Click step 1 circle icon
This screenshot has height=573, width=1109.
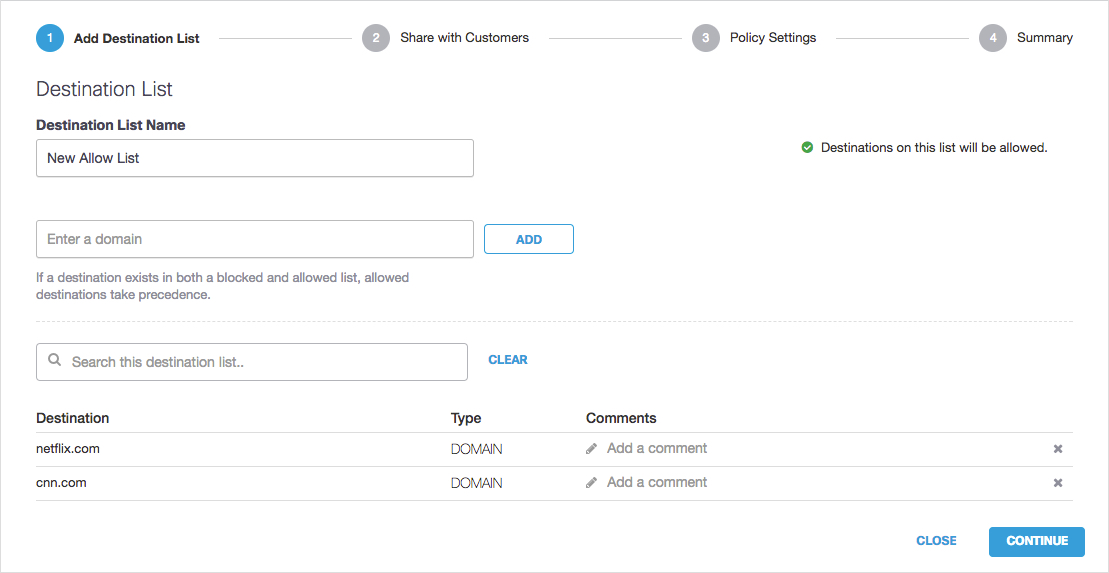coord(50,38)
